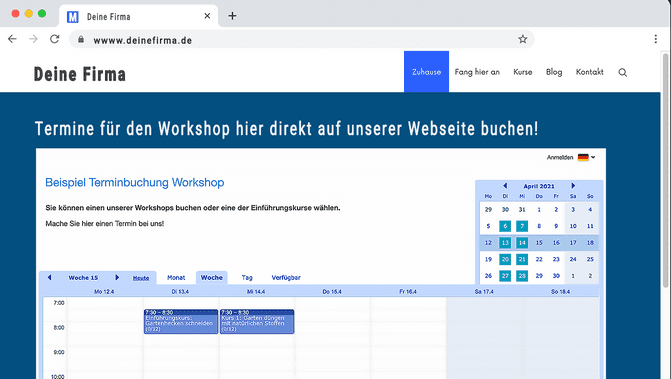This screenshot has width=671, height=379.
Task: Click the Woche 15 label
Action: [83, 278]
